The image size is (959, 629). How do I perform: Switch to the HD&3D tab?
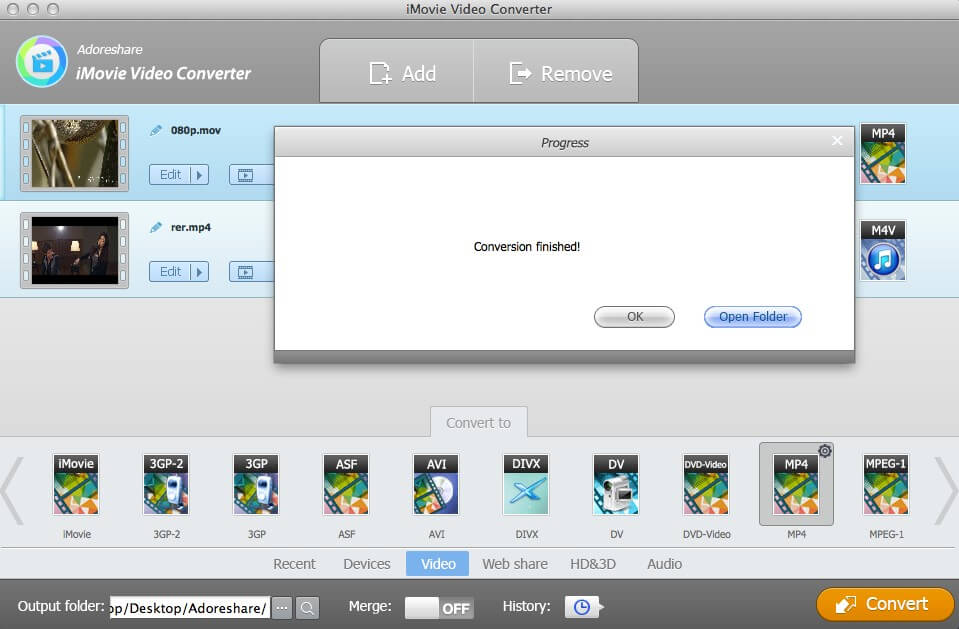593,564
